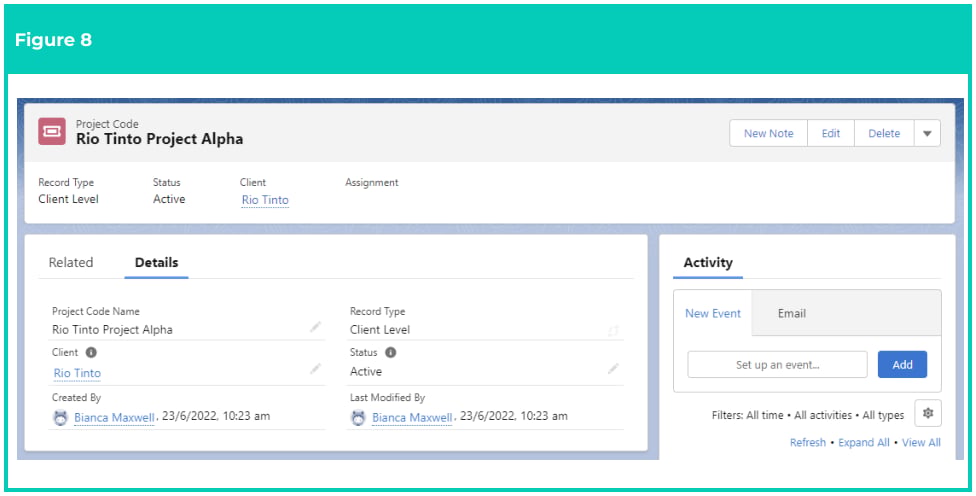Click Created By user avatar
Image resolution: width=976 pixels, height=496 pixels.
pyautogui.click(x=60, y=418)
